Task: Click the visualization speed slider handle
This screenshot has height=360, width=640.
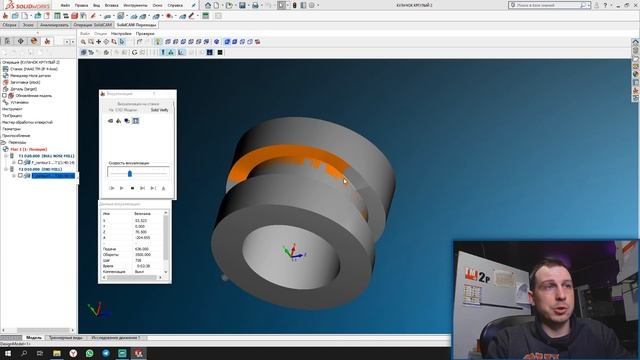Action: [130, 173]
